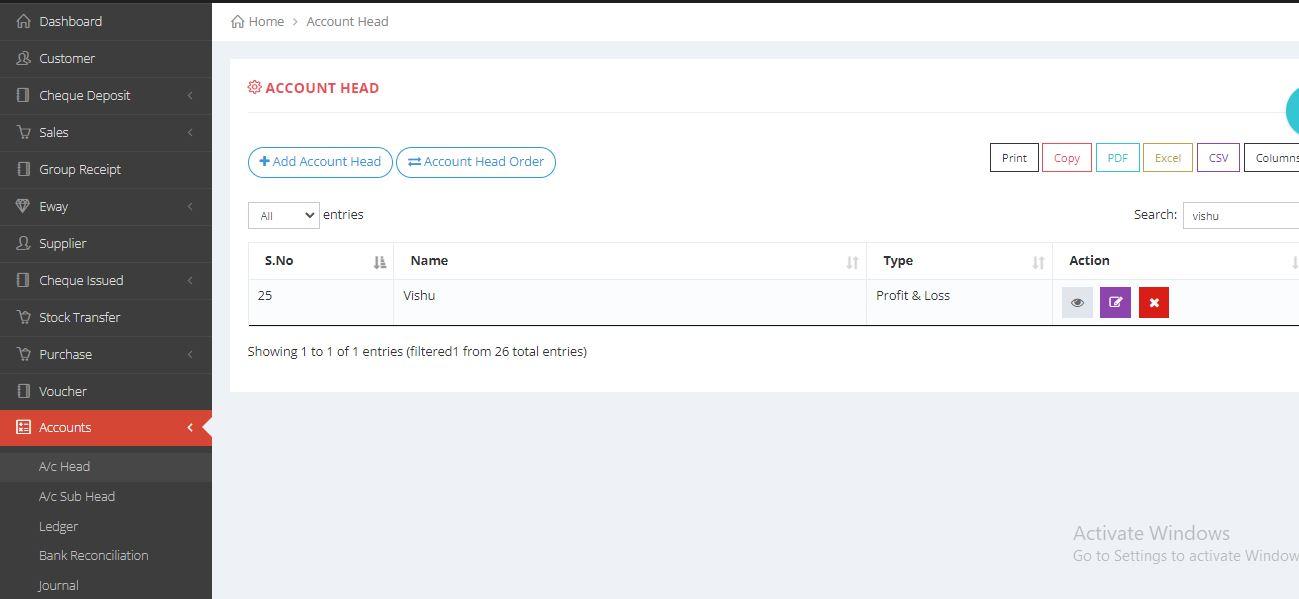Collapse the Accounts menu section
This screenshot has width=1299, height=599.
pyautogui.click(x=190, y=428)
